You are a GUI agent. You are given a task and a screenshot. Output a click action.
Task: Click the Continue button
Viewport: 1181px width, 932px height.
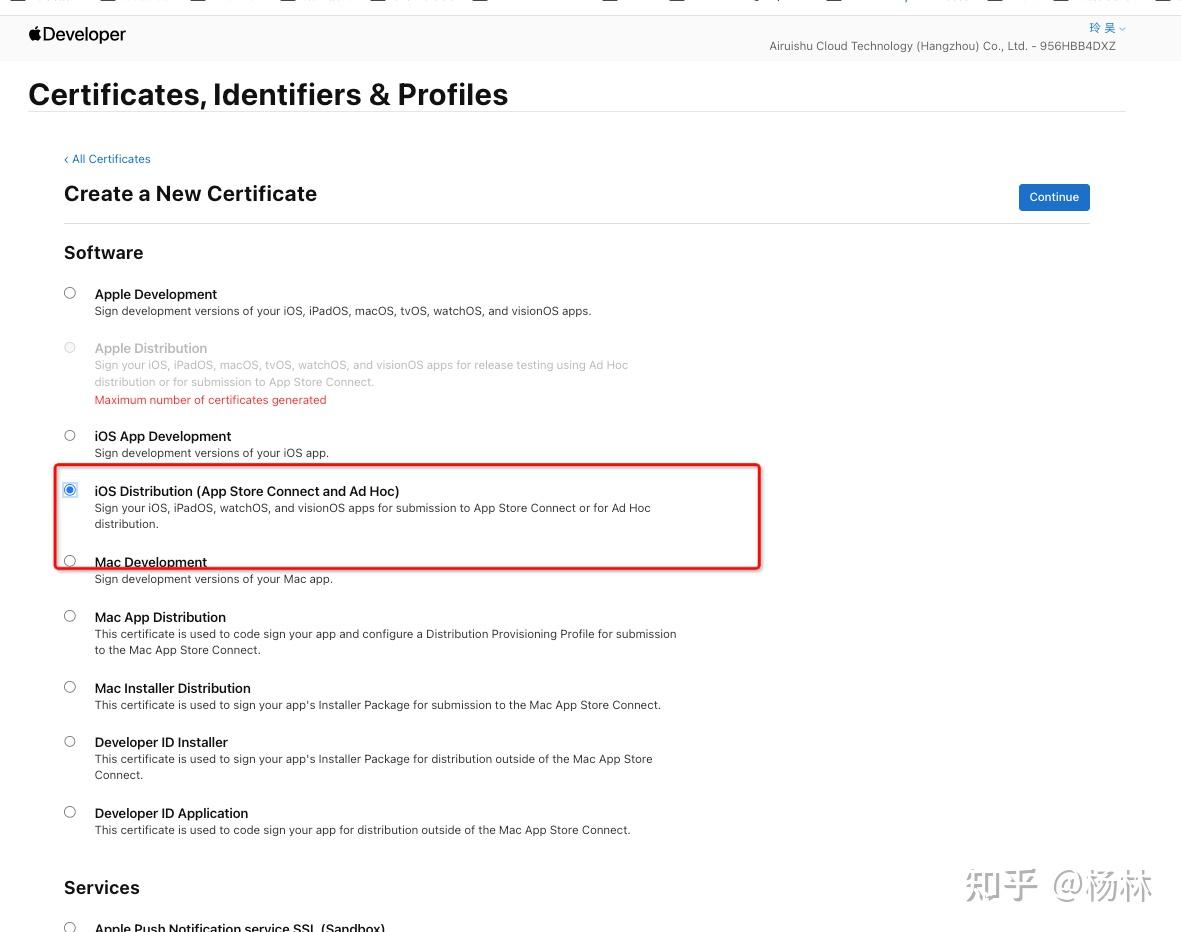click(1054, 197)
